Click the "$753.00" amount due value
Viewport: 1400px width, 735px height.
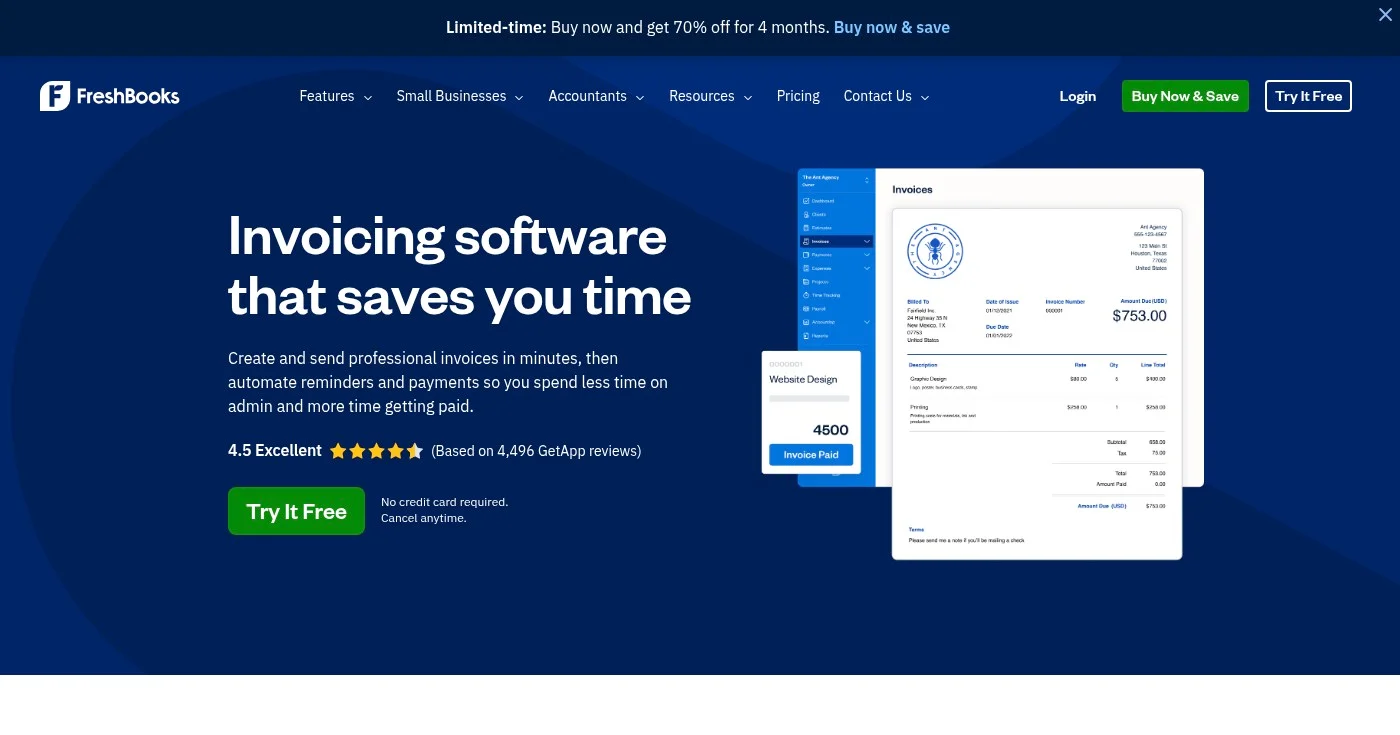click(1139, 316)
